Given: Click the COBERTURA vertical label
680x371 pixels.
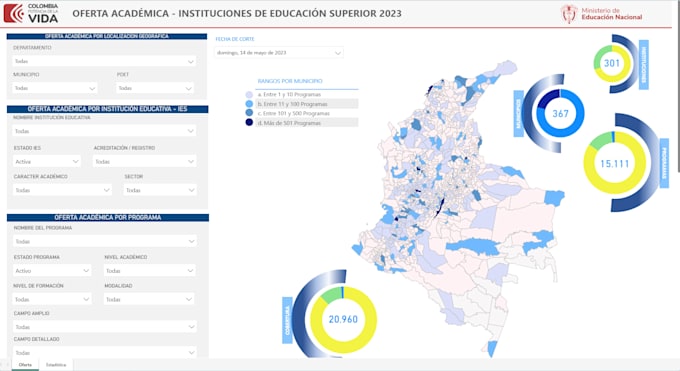Looking at the screenshot, I should coord(287,320).
